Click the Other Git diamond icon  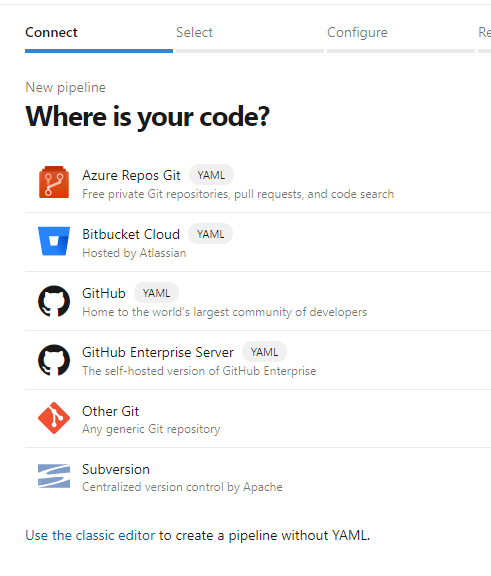tap(54, 418)
